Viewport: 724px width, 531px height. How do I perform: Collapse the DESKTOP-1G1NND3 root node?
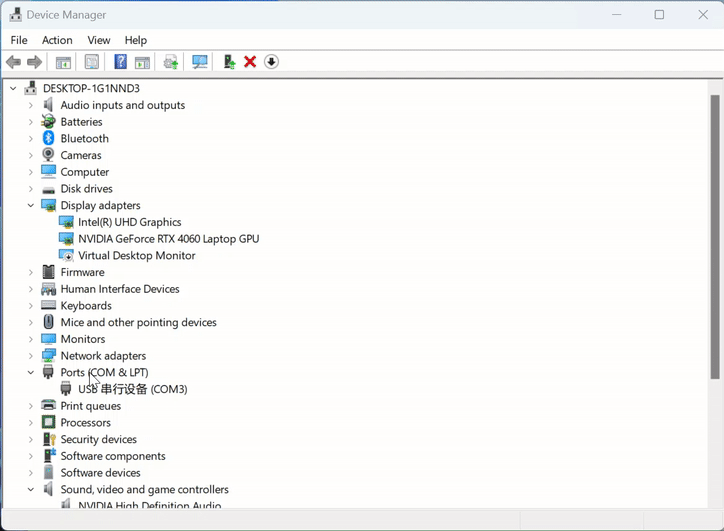click(x=13, y=88)
